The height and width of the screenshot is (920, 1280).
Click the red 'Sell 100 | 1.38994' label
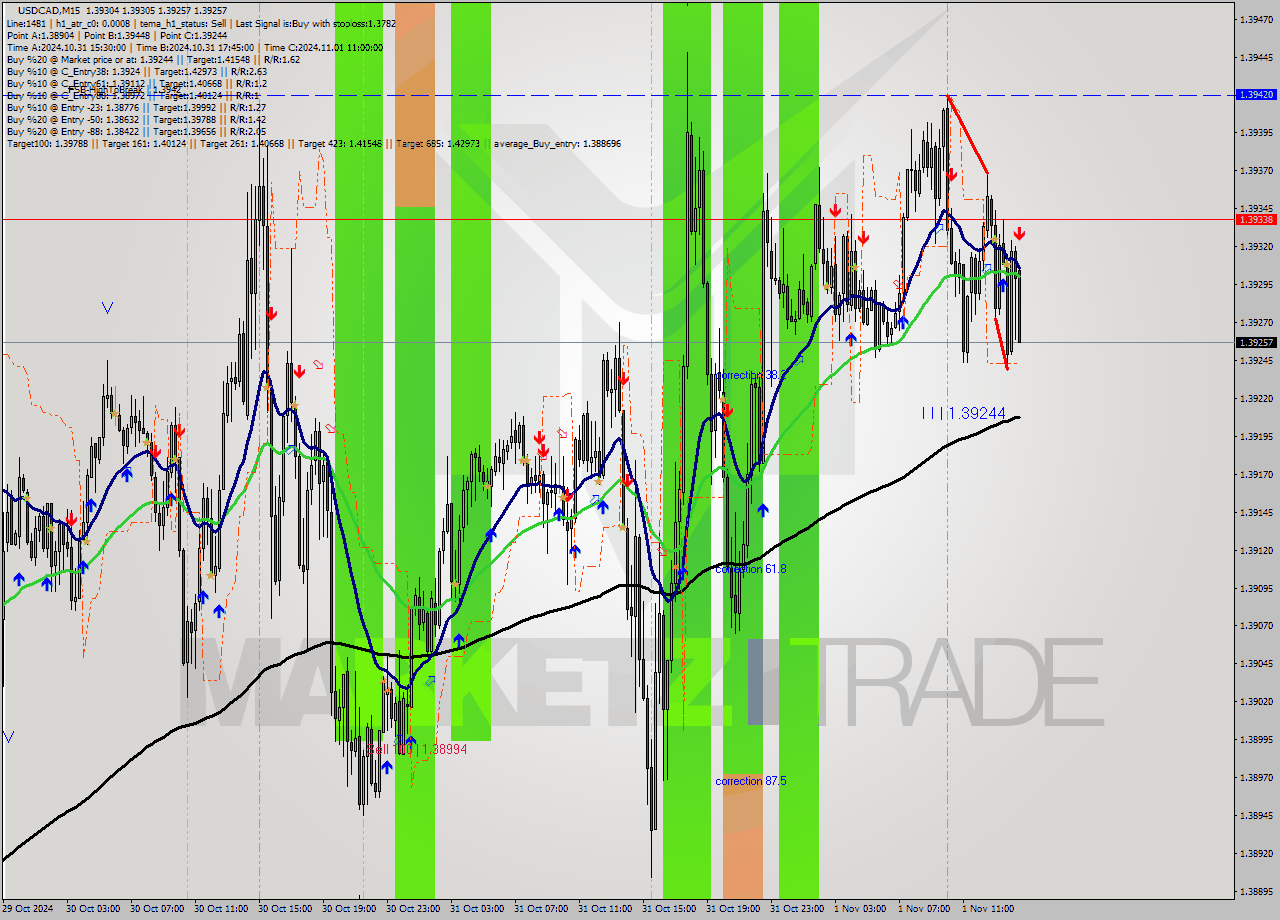point(417,749)
